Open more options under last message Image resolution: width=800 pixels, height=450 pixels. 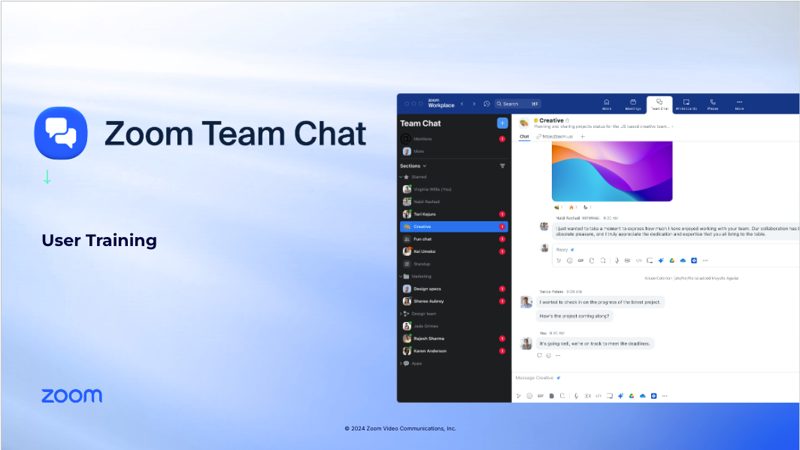558,356
